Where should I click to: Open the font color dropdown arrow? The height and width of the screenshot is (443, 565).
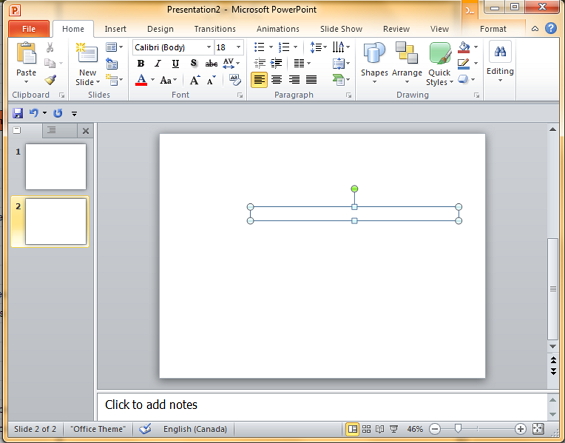152,80
